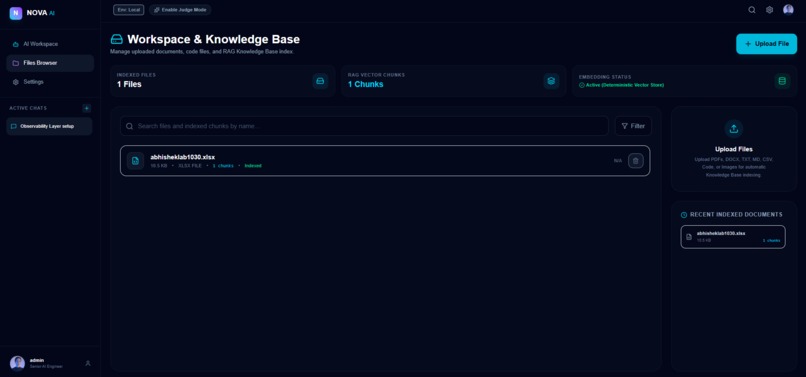The width and height of the screenshot is (806, 377).
Task: Click the clock icon beside Recent Indexed Documents
Action: (684, 215)
